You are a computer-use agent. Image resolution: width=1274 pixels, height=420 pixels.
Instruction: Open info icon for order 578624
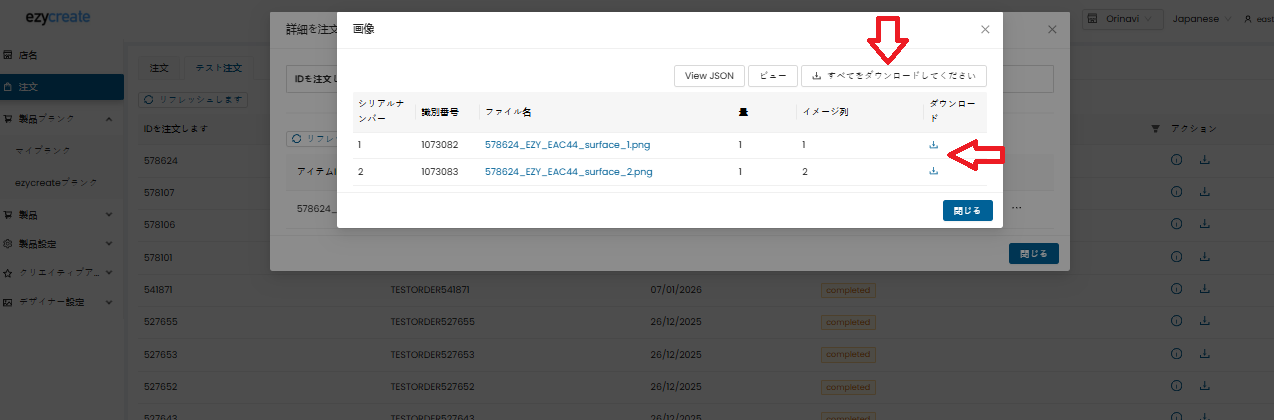point(1177,160)
